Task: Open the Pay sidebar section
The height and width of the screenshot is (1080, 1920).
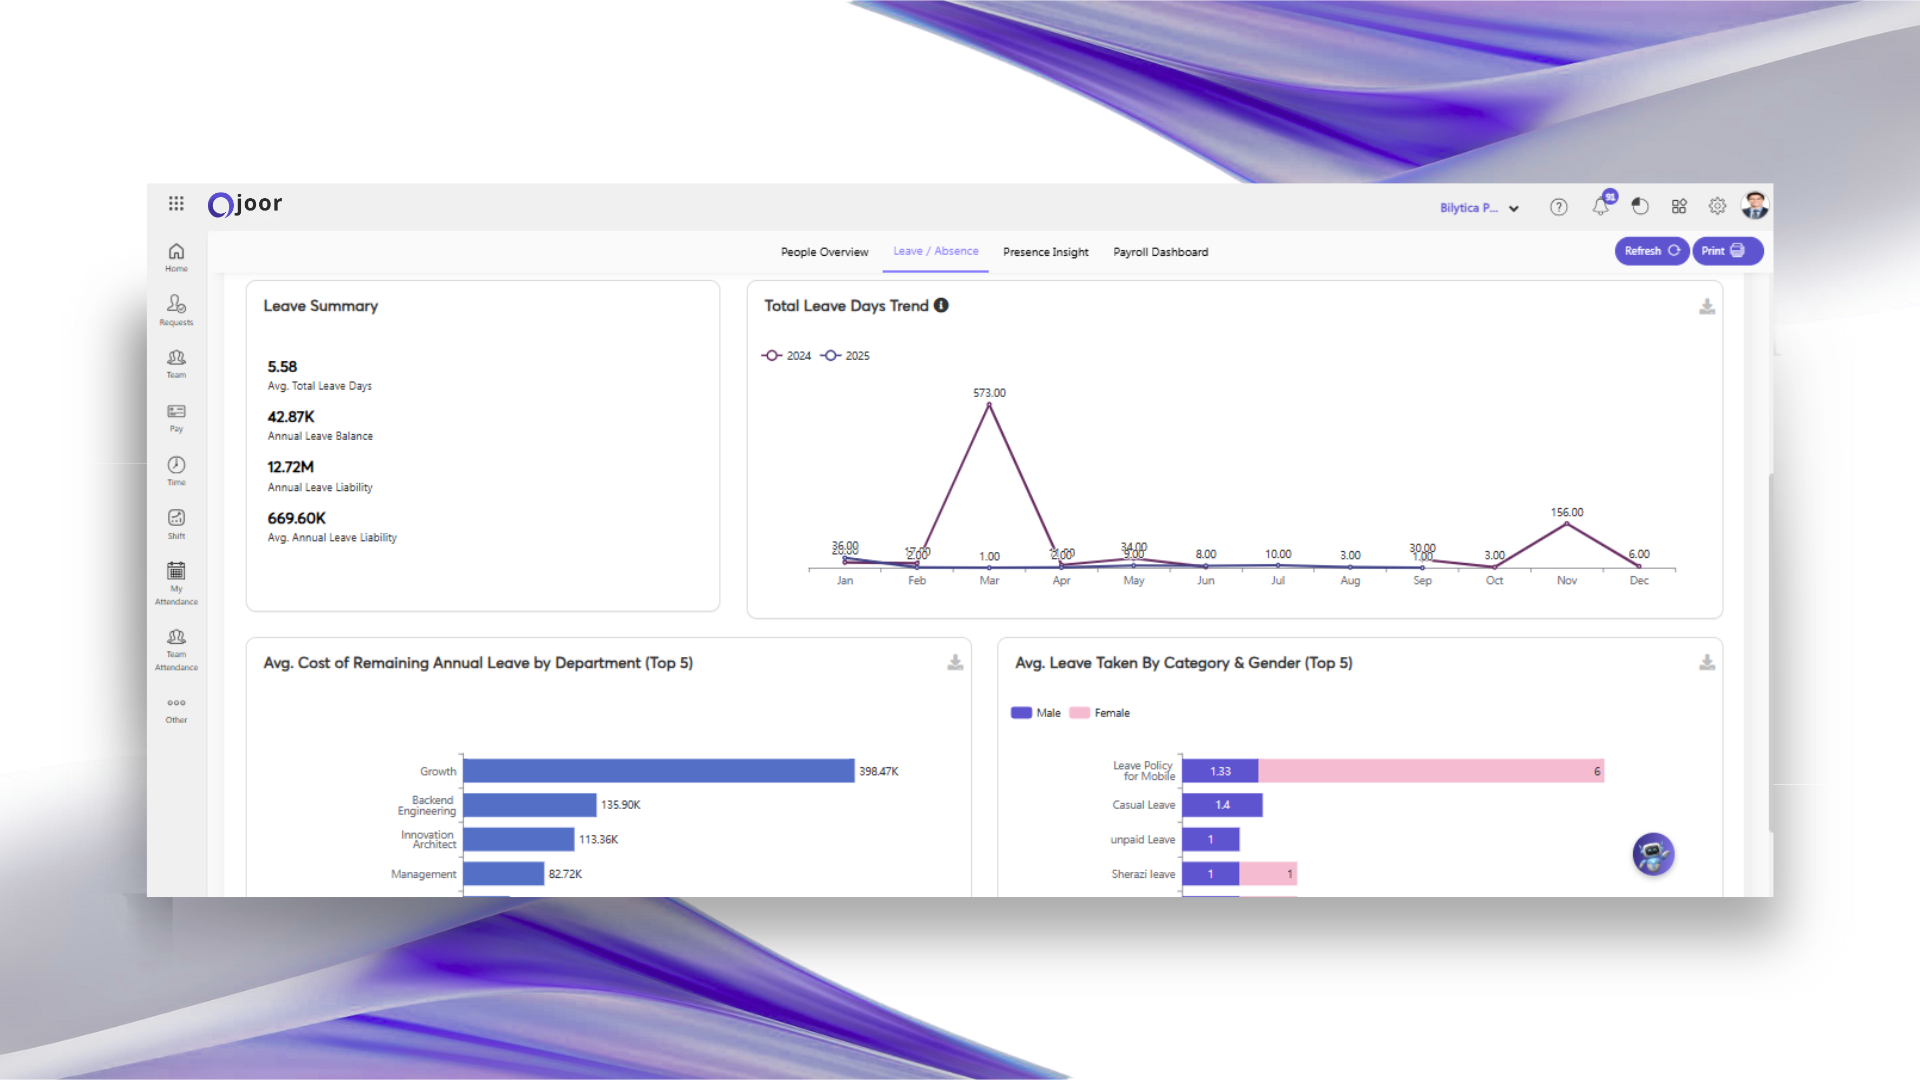Action: point(176,417)
